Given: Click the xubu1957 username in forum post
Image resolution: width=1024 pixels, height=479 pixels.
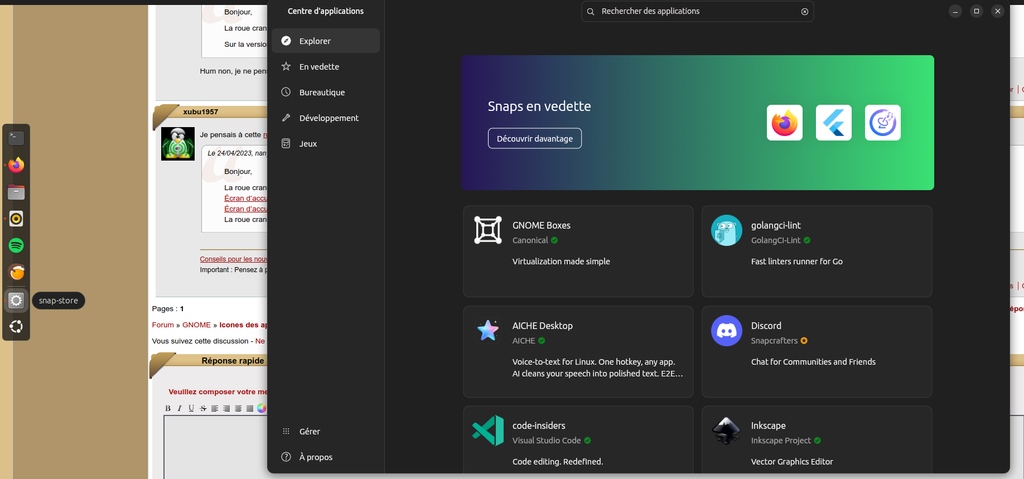Looking at the screenshot, I should click(x=200, y=112).
